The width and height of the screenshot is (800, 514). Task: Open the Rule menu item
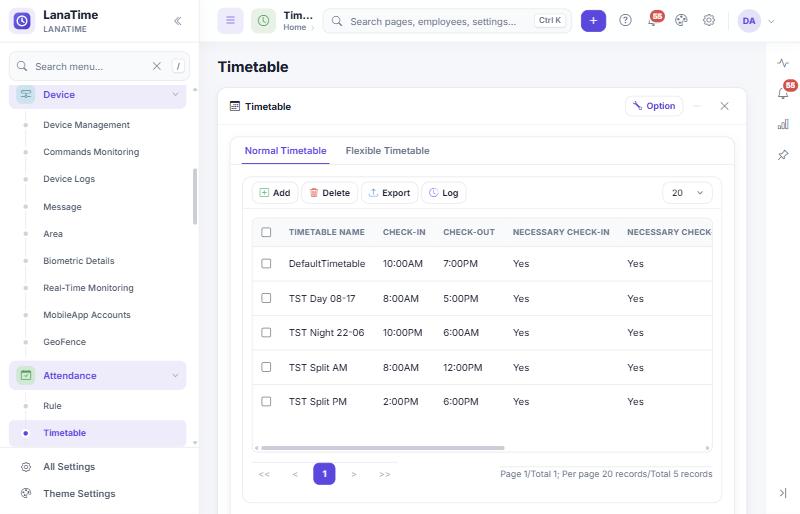coord(52,406)
